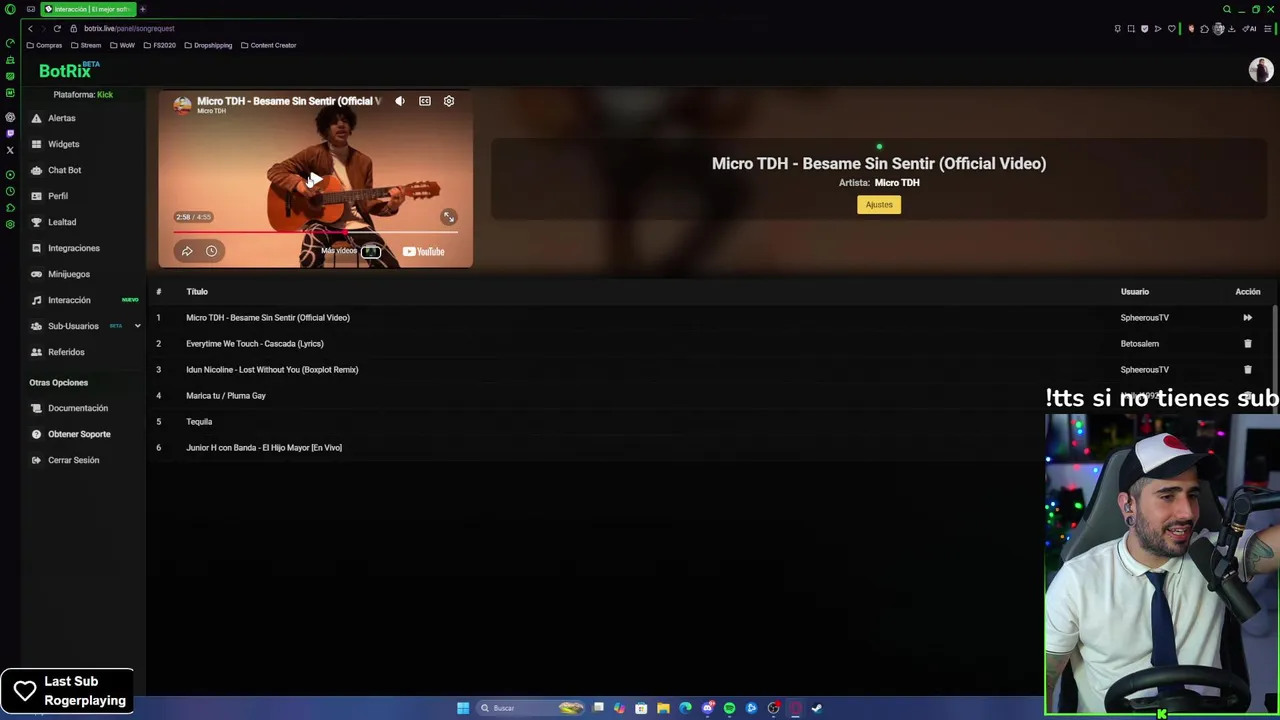Mute the YouTube video player
The height and width of the screenshot is (720, 1280).
pos(400,101)
